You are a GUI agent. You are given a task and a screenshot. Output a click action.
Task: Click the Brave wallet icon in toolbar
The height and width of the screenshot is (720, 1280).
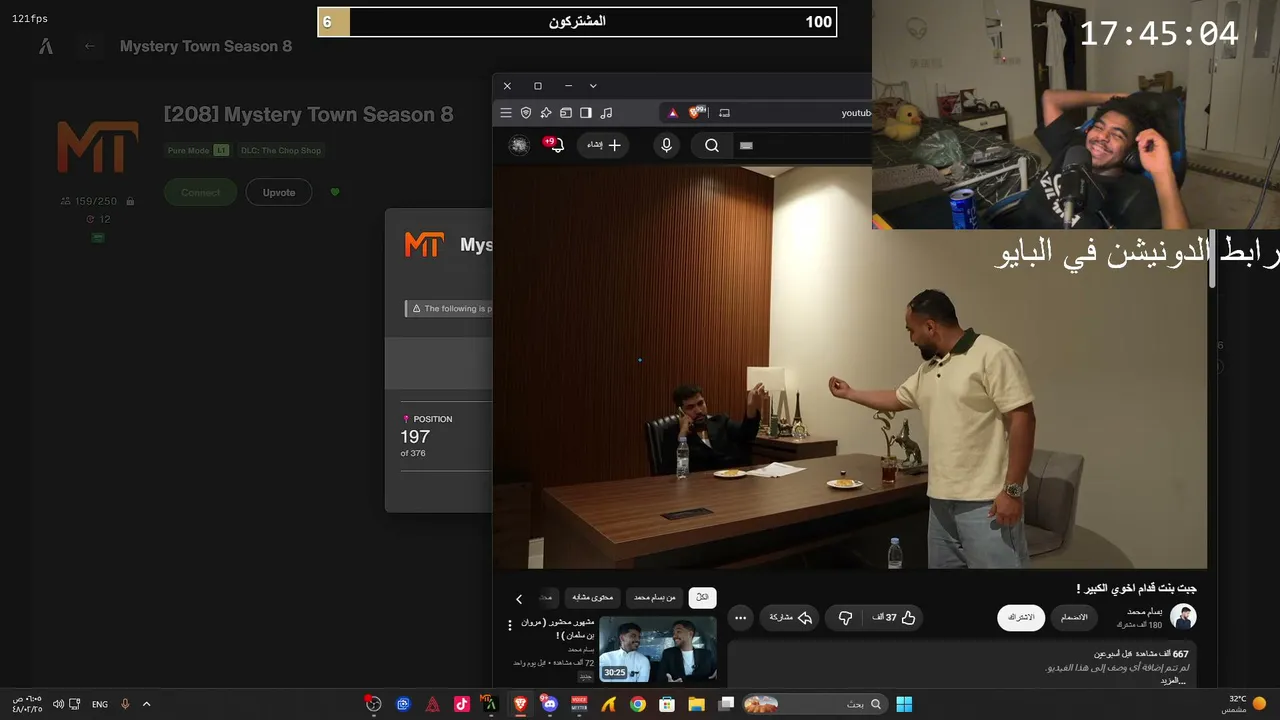click(x=566, y=113)
